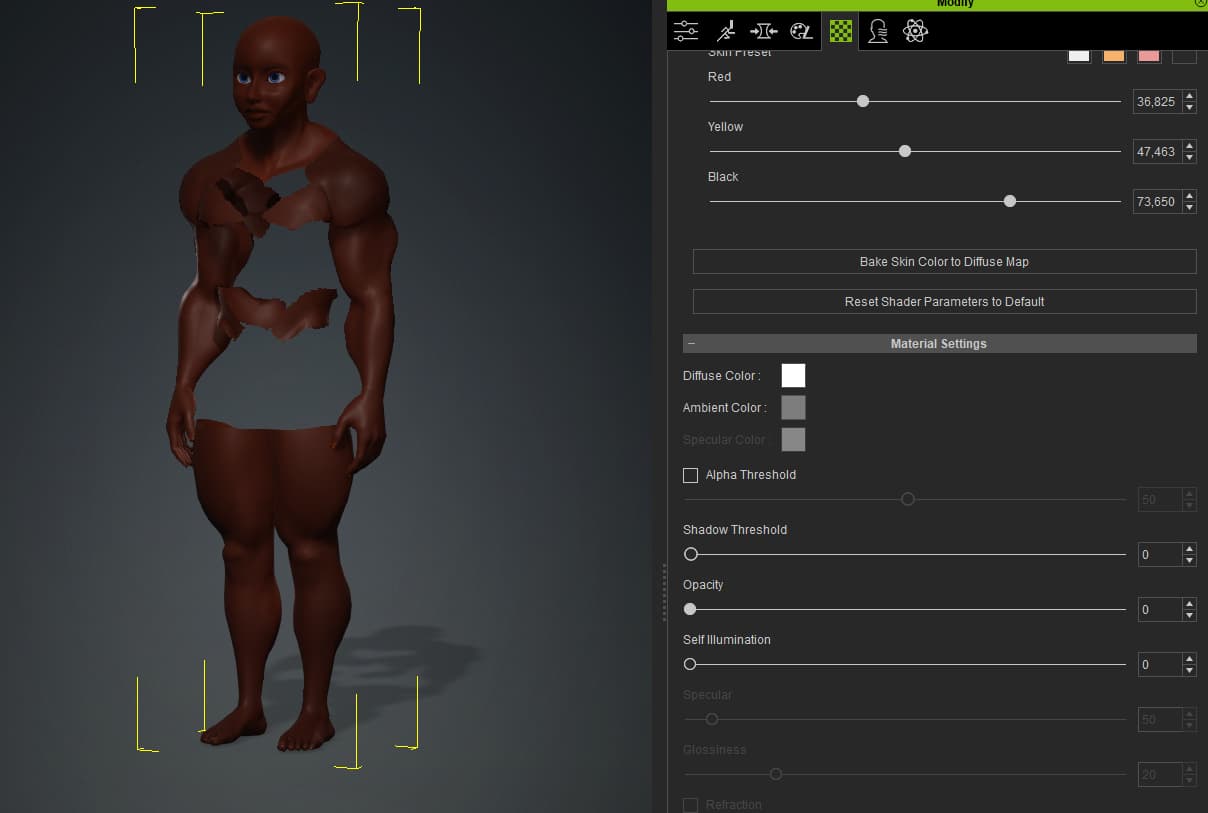Decrease Shadow Threshold with down arrow

click(1189, 560)
